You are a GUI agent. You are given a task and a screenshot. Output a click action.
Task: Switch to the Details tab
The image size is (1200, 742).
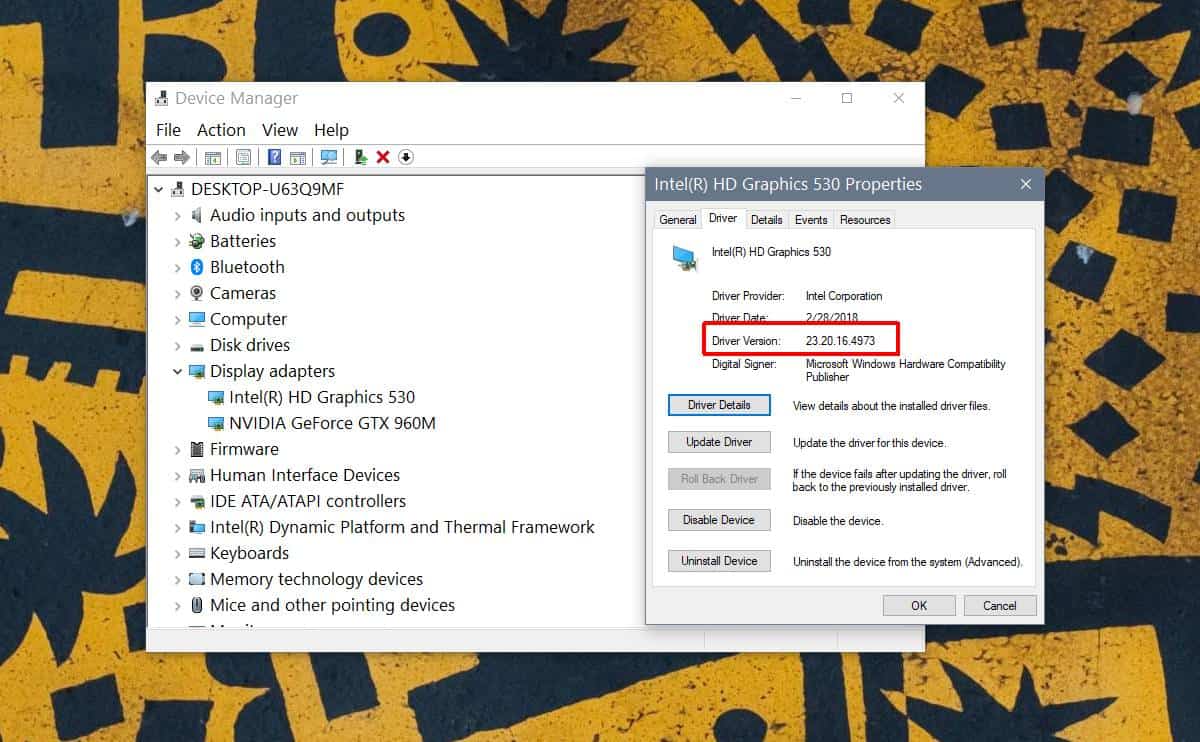tap(767, 220)
